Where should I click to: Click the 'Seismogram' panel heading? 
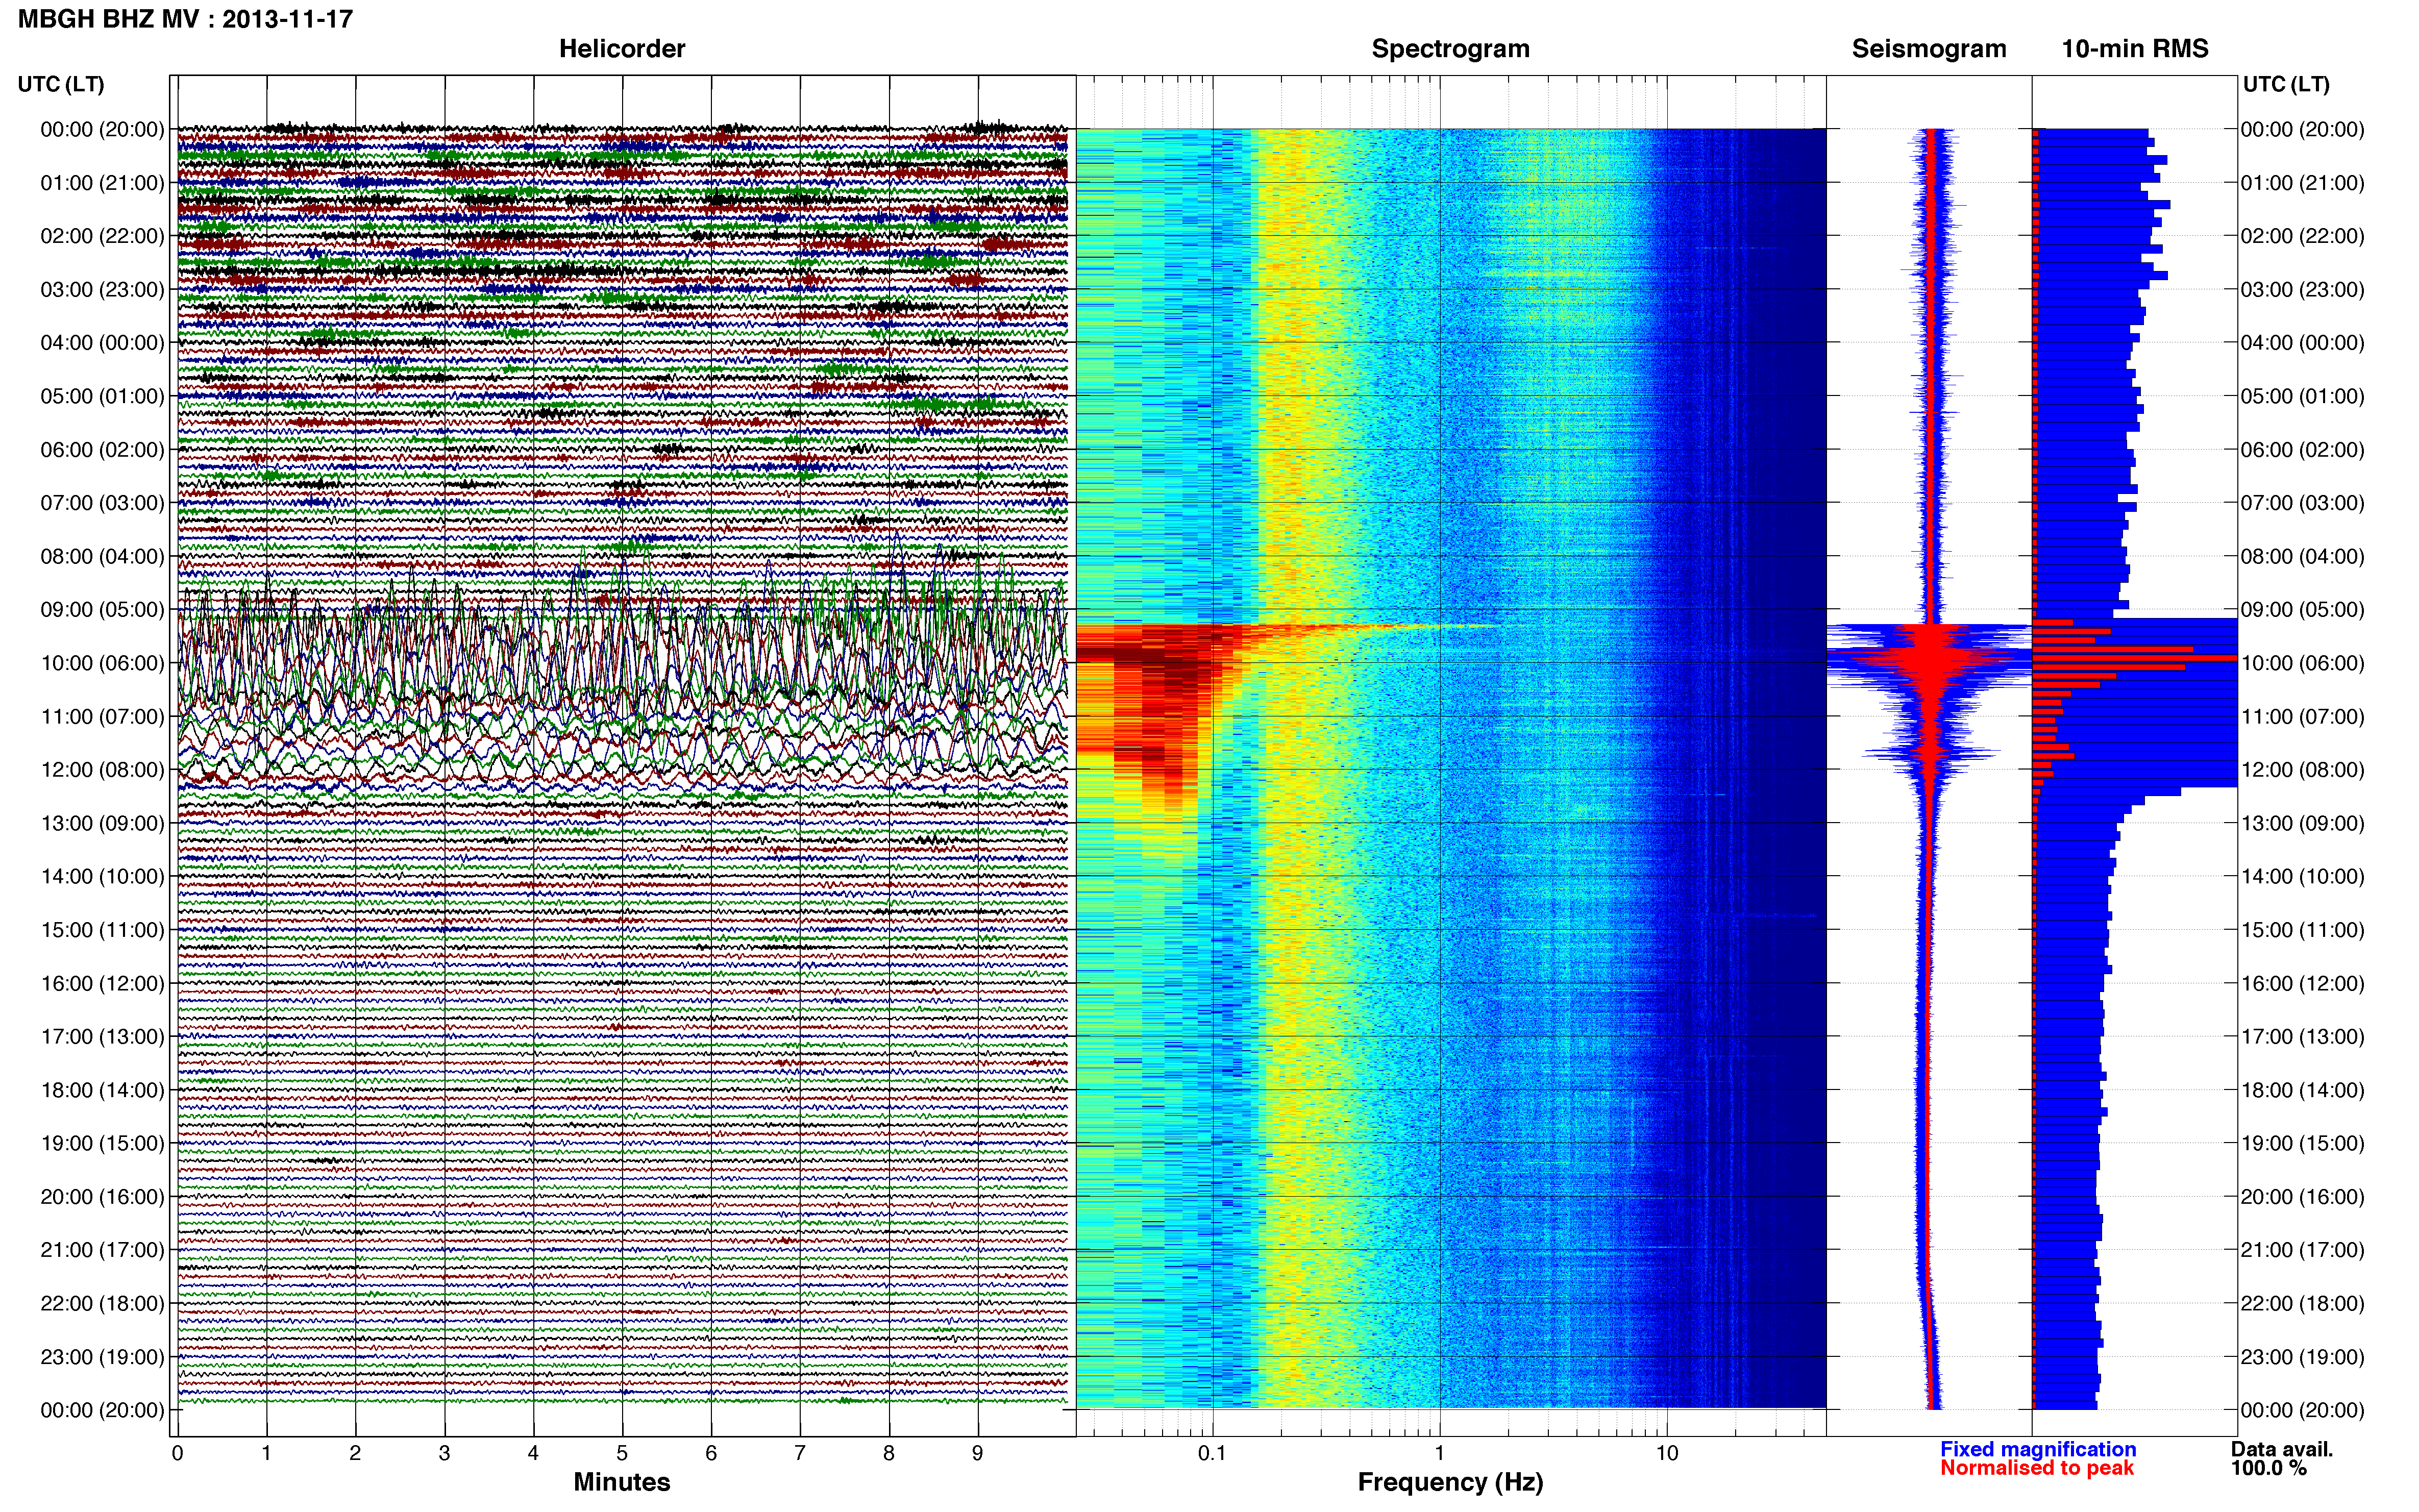pyautogui.click(x=1929, y=49)
